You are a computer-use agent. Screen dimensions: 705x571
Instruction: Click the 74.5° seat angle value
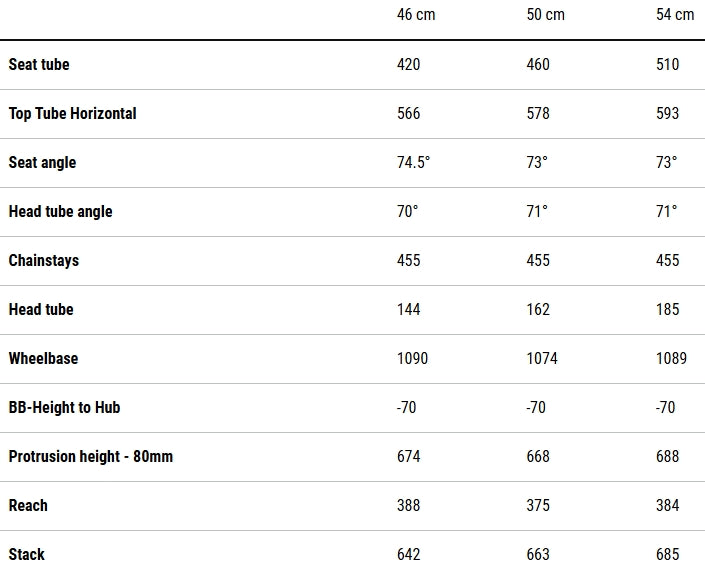point(413,162)
